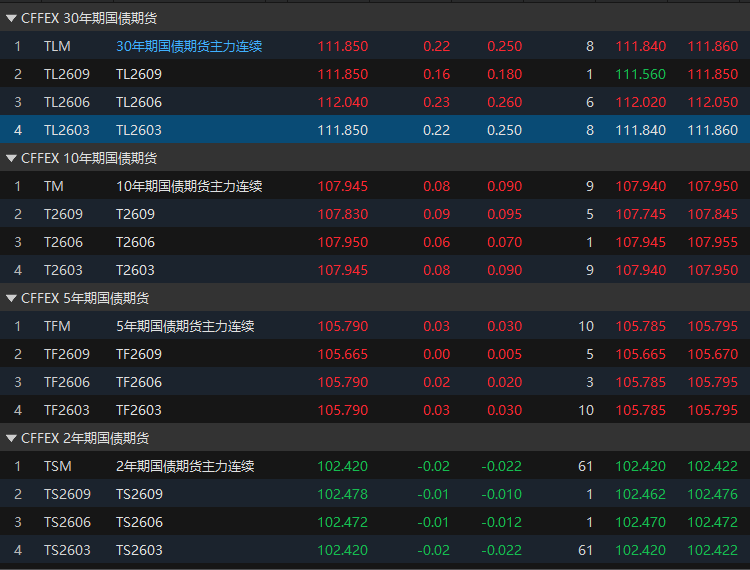Click volume 61 in TSM row
Image resolution: width=750 pixels, height=570 pixels.
click(x=585, y=466)
